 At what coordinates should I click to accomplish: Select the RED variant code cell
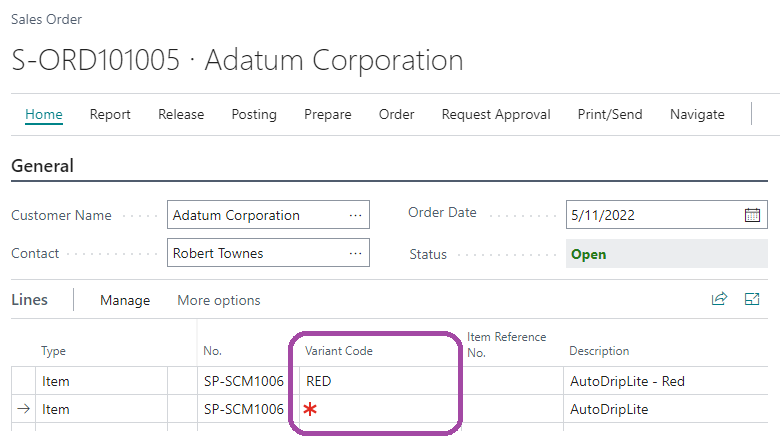(x=375, y=381)
